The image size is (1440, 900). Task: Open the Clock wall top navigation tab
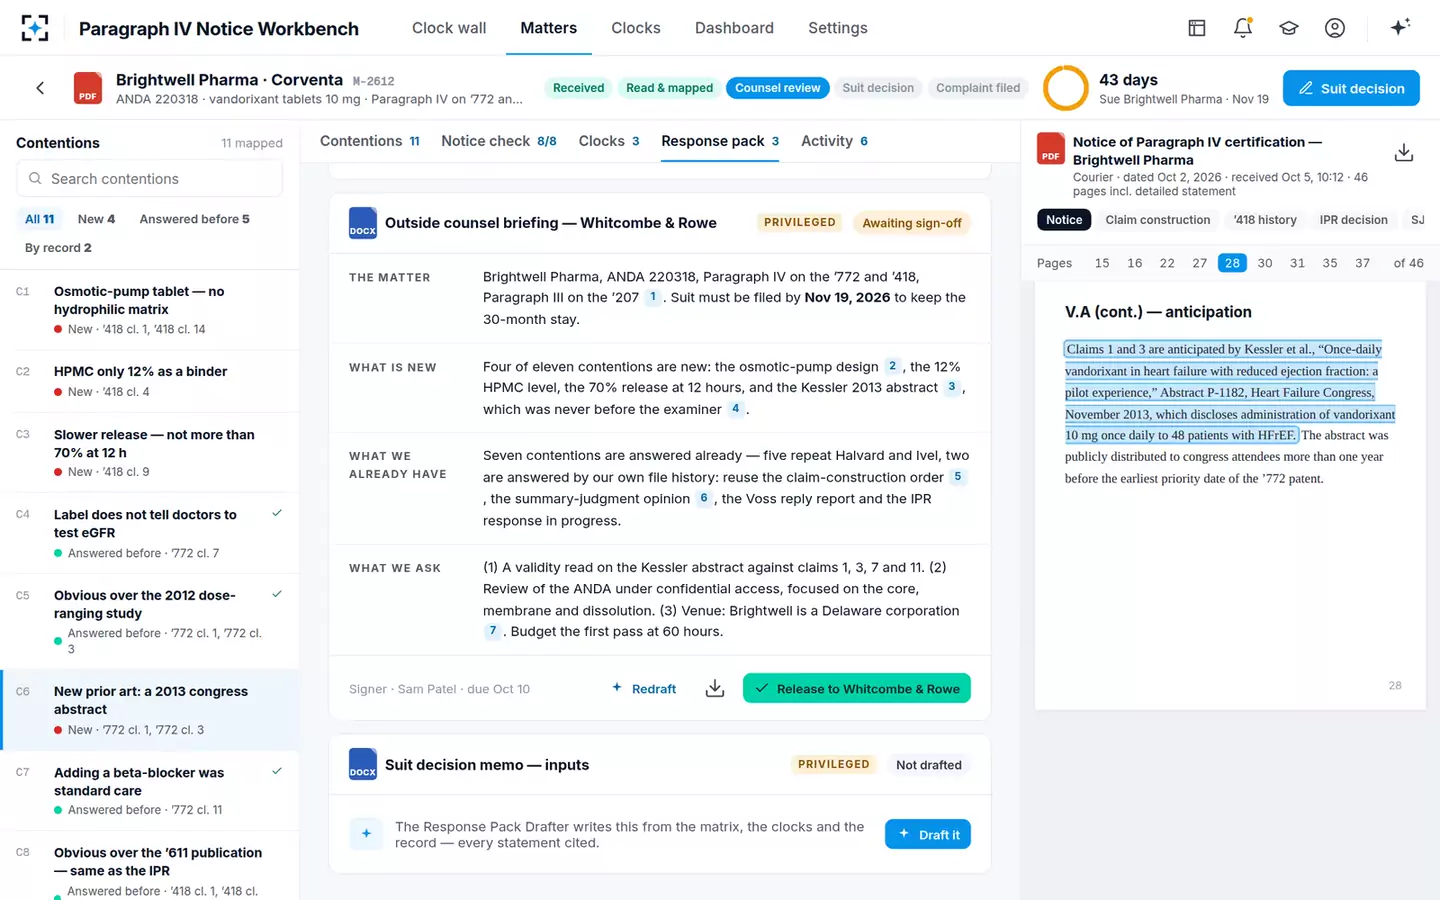point(449,28)
